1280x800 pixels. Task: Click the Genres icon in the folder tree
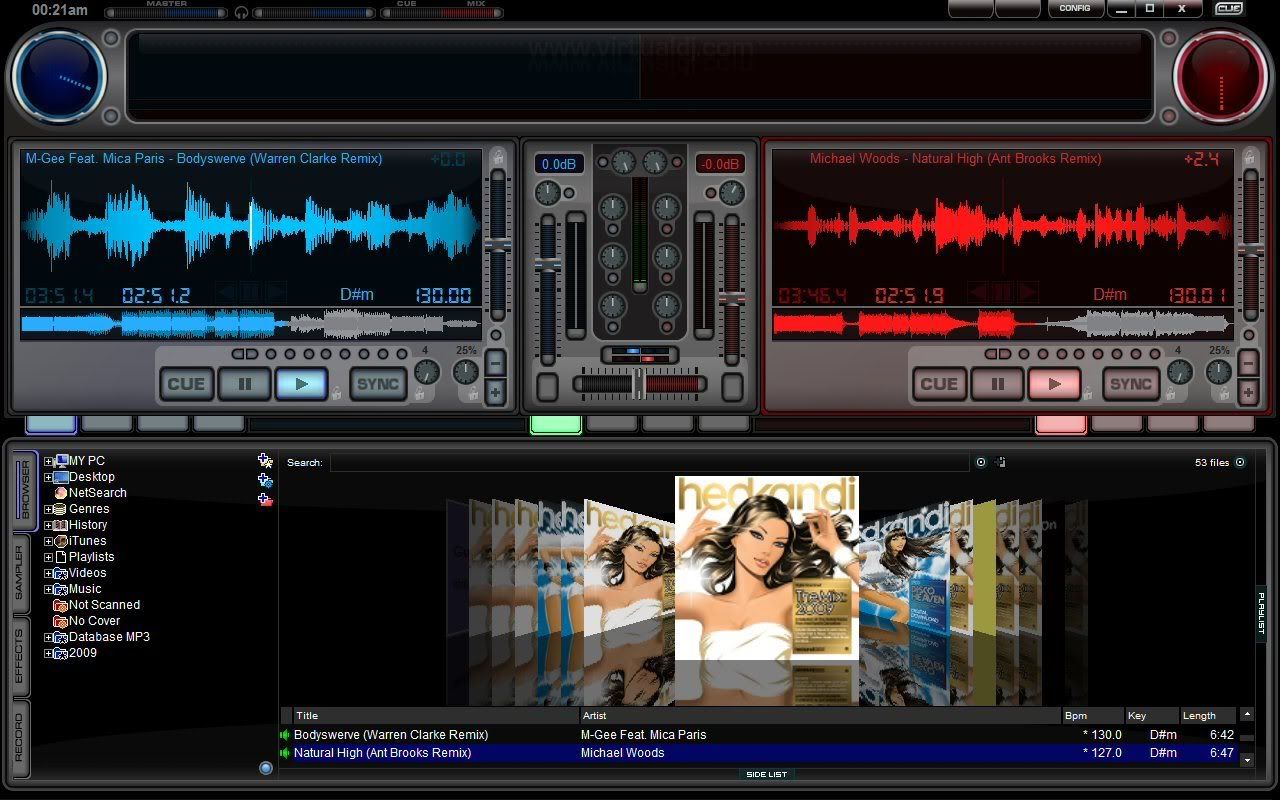pyautogui.click(x=61, y=509)
